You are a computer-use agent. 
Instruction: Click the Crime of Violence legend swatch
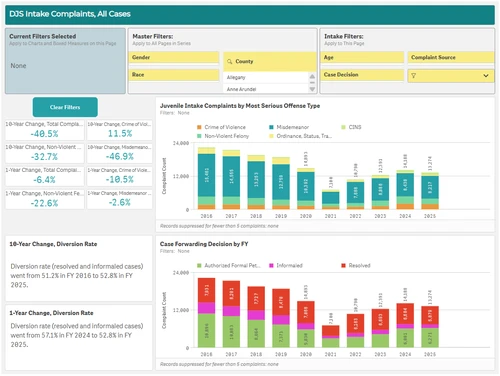point(199,127)
